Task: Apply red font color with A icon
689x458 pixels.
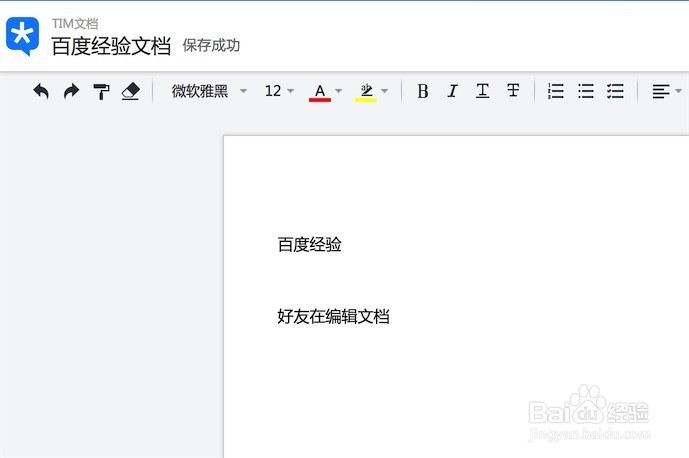Action: (320, 92)
